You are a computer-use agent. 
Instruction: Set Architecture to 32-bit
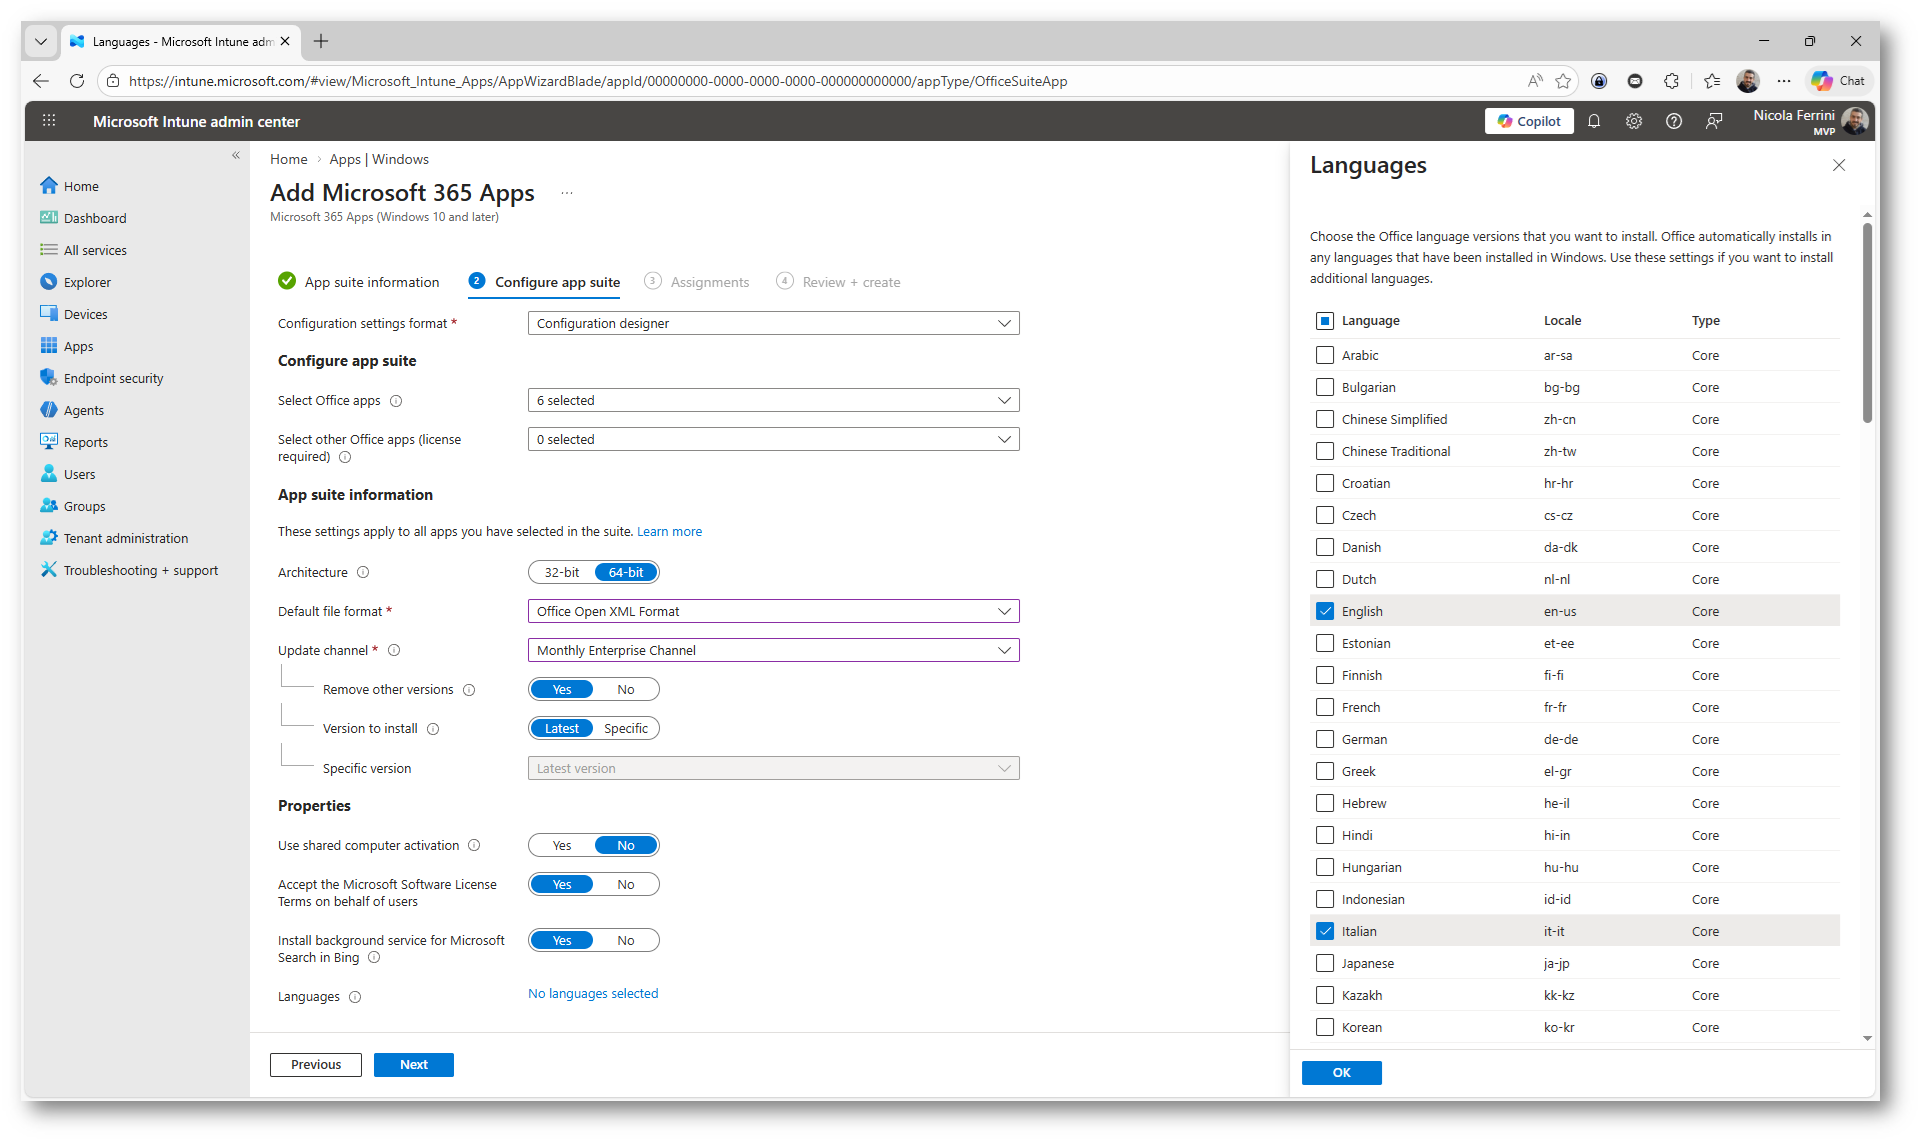point(562,572)
